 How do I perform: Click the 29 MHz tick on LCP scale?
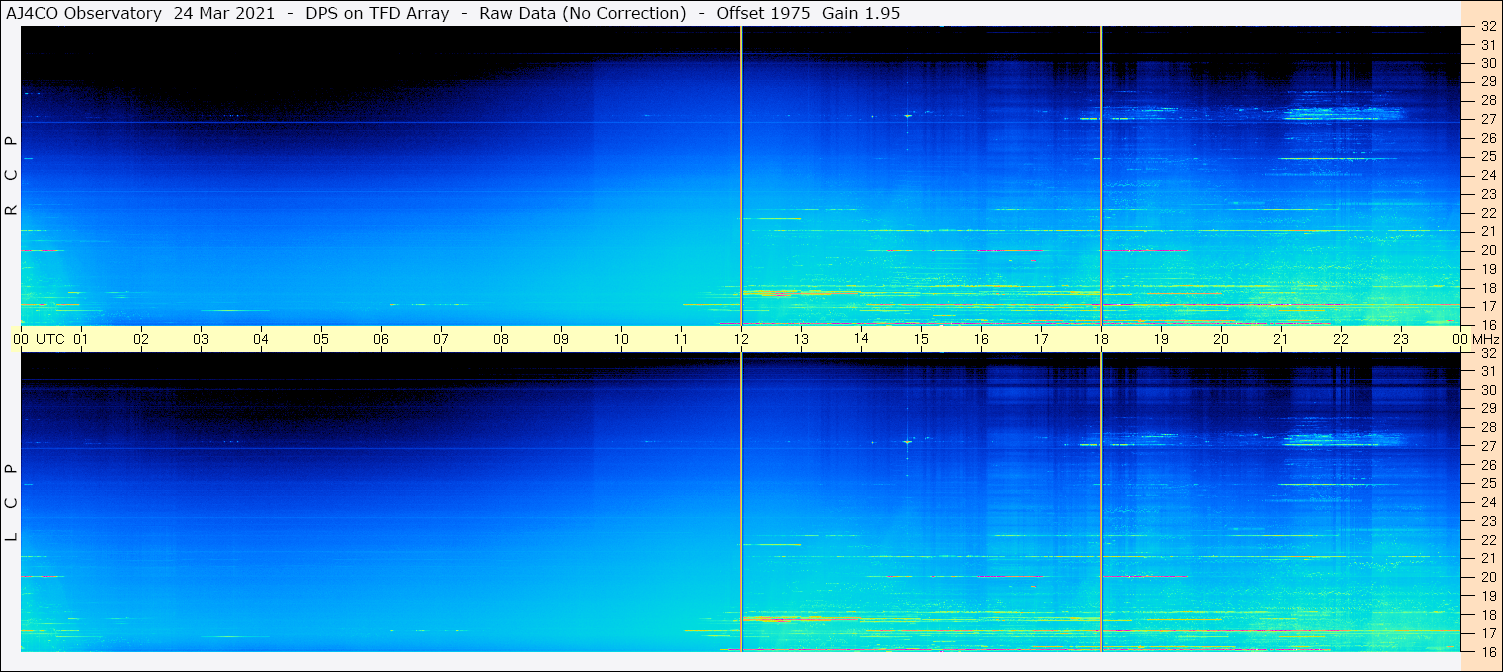pyautogui.click(x=1488, y=408)
